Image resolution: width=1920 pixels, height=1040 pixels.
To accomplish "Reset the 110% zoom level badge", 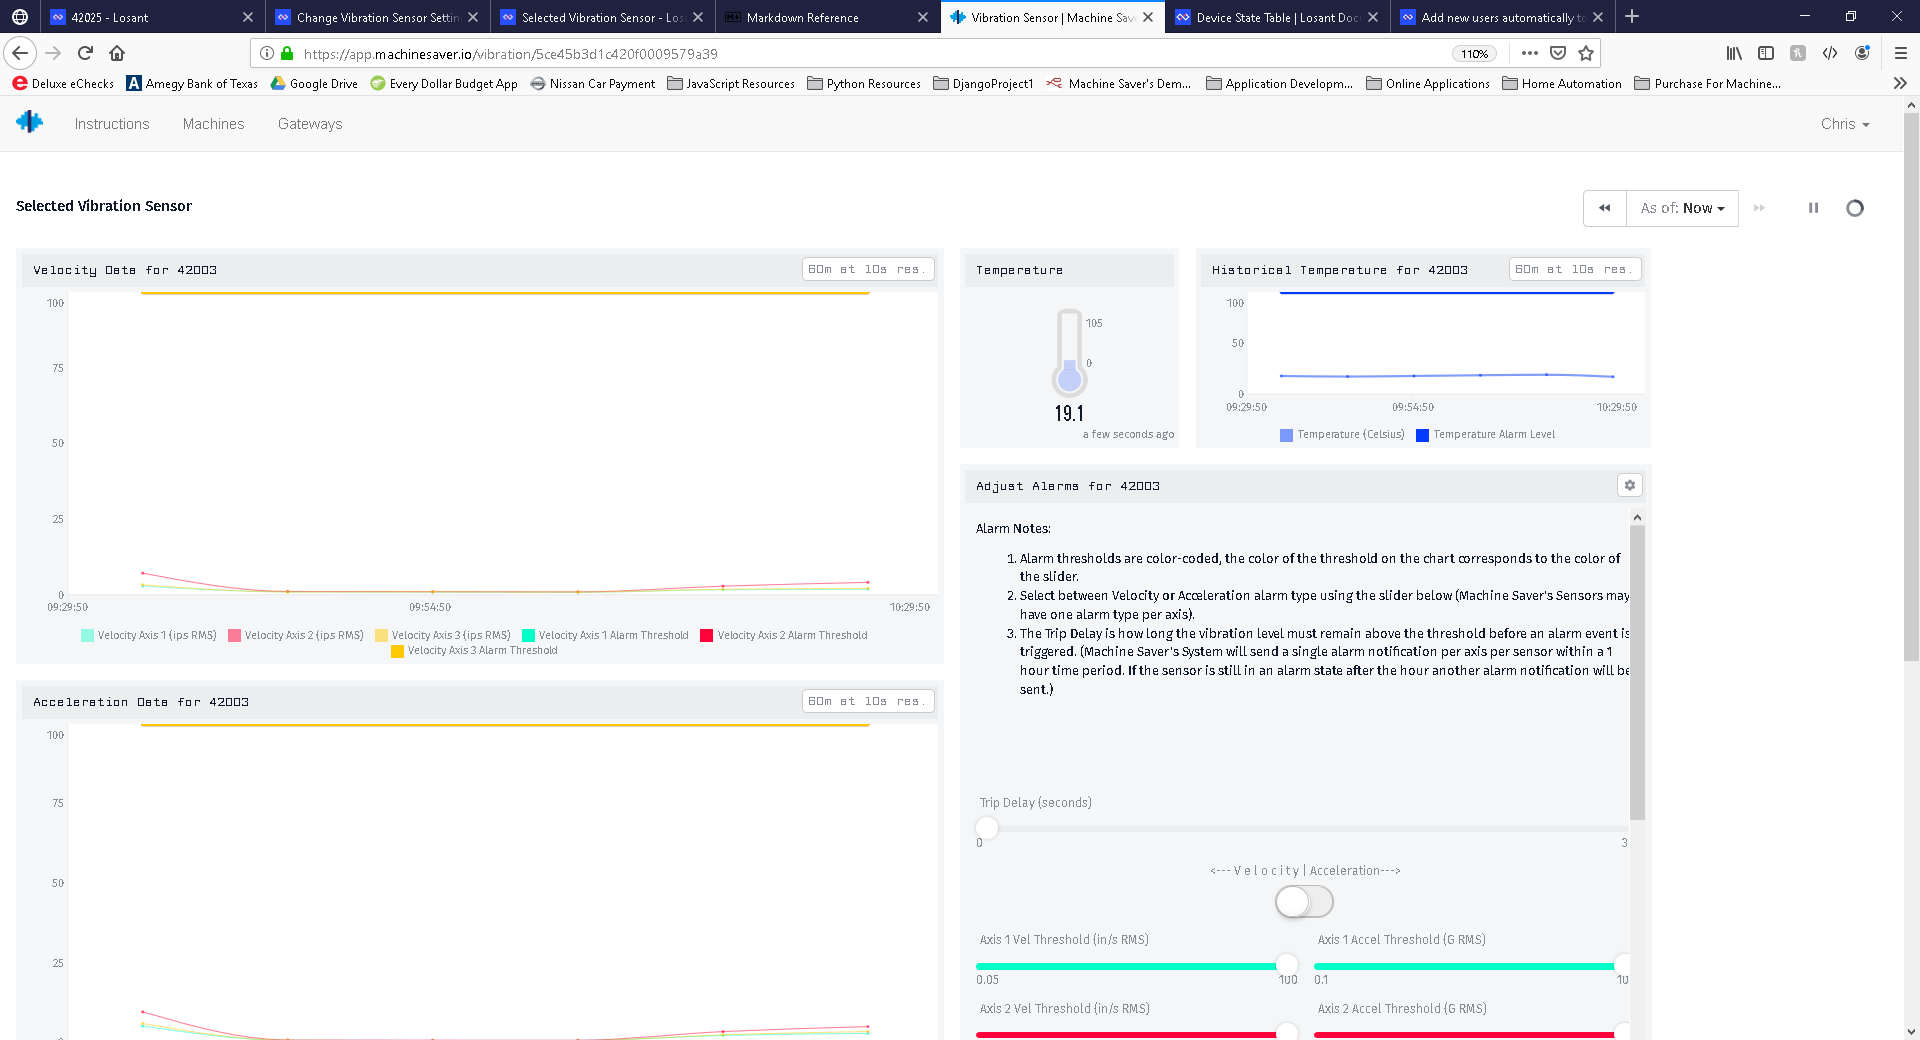I will coord(1474,54).
